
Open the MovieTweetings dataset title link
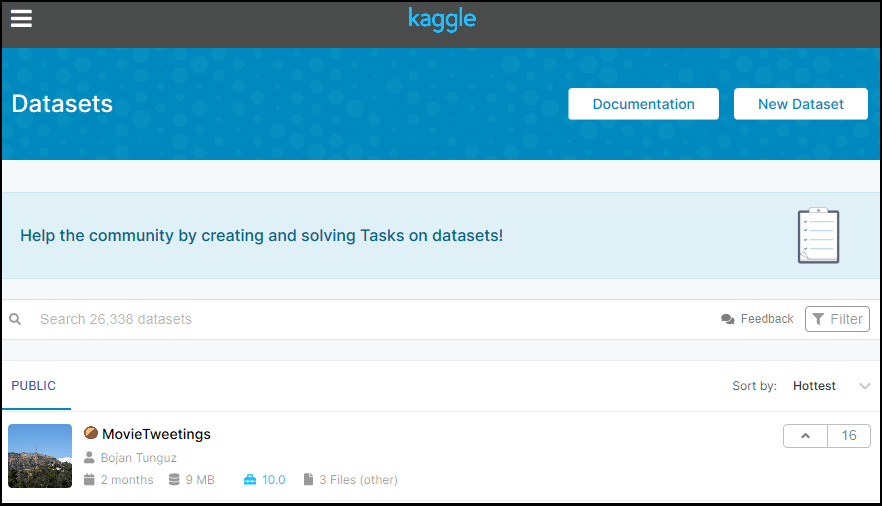(x=156, y=434)
